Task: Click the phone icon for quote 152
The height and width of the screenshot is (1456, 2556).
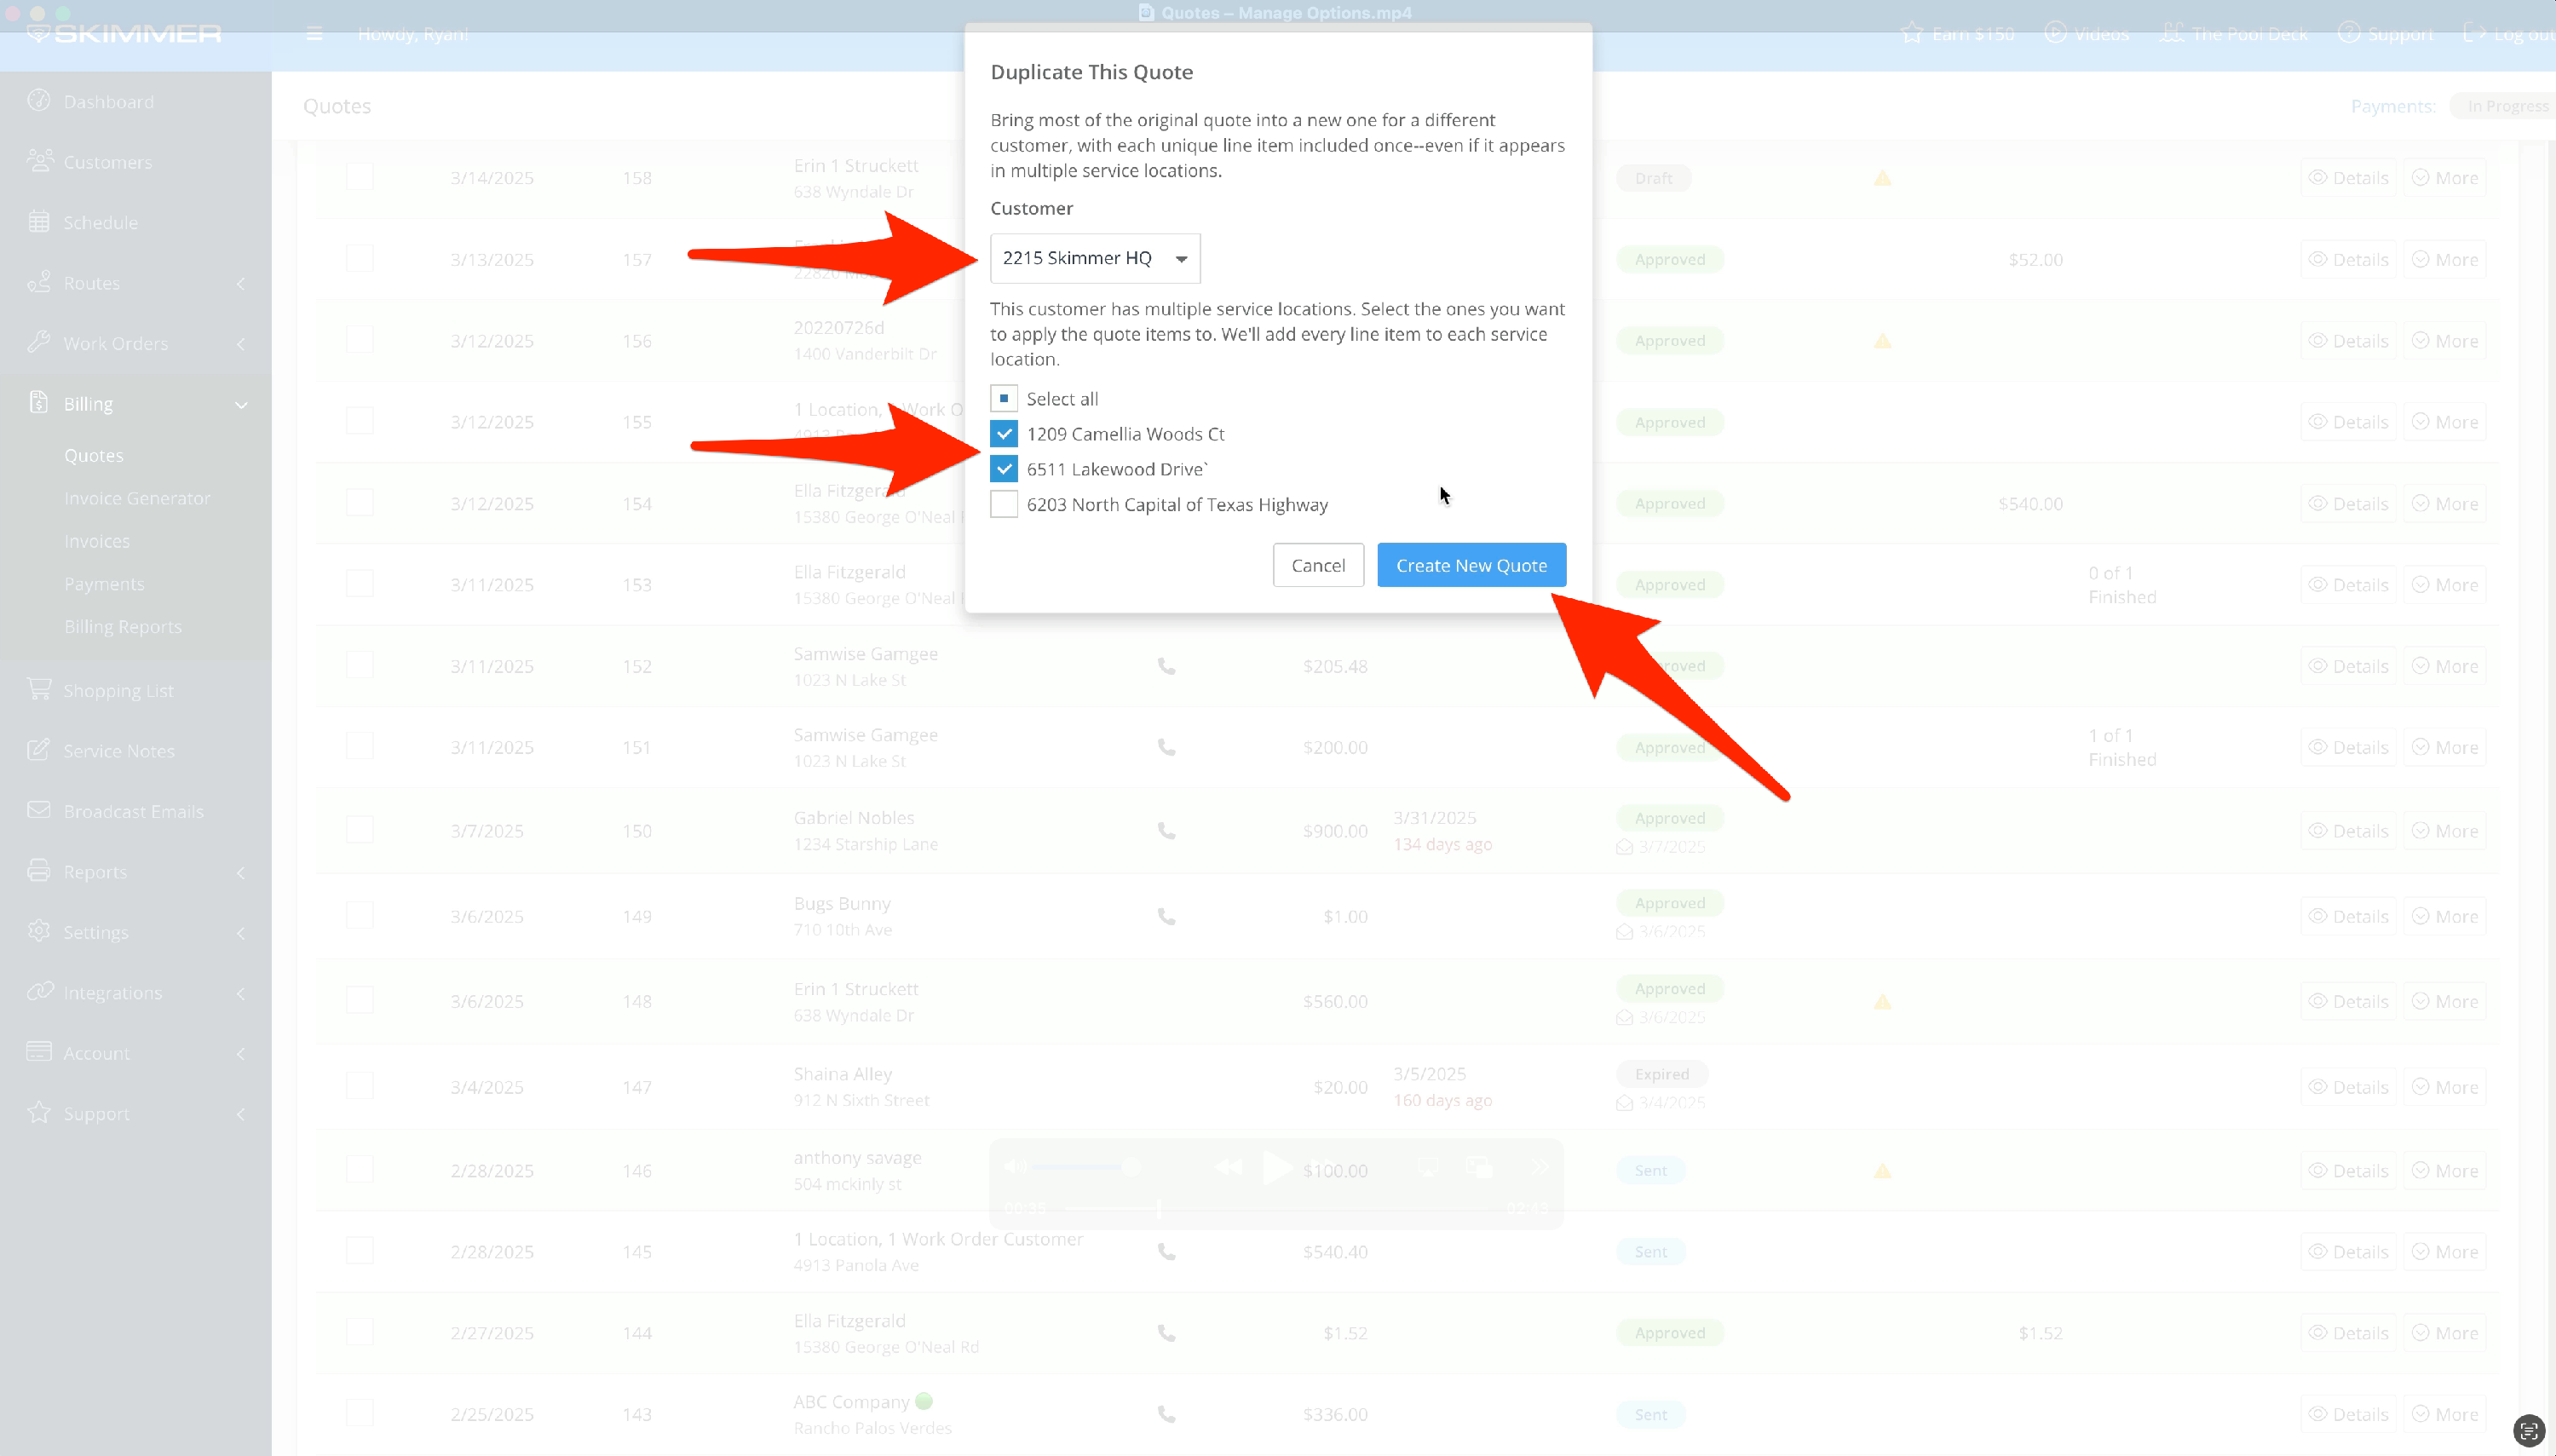Action: (1166, 666)
